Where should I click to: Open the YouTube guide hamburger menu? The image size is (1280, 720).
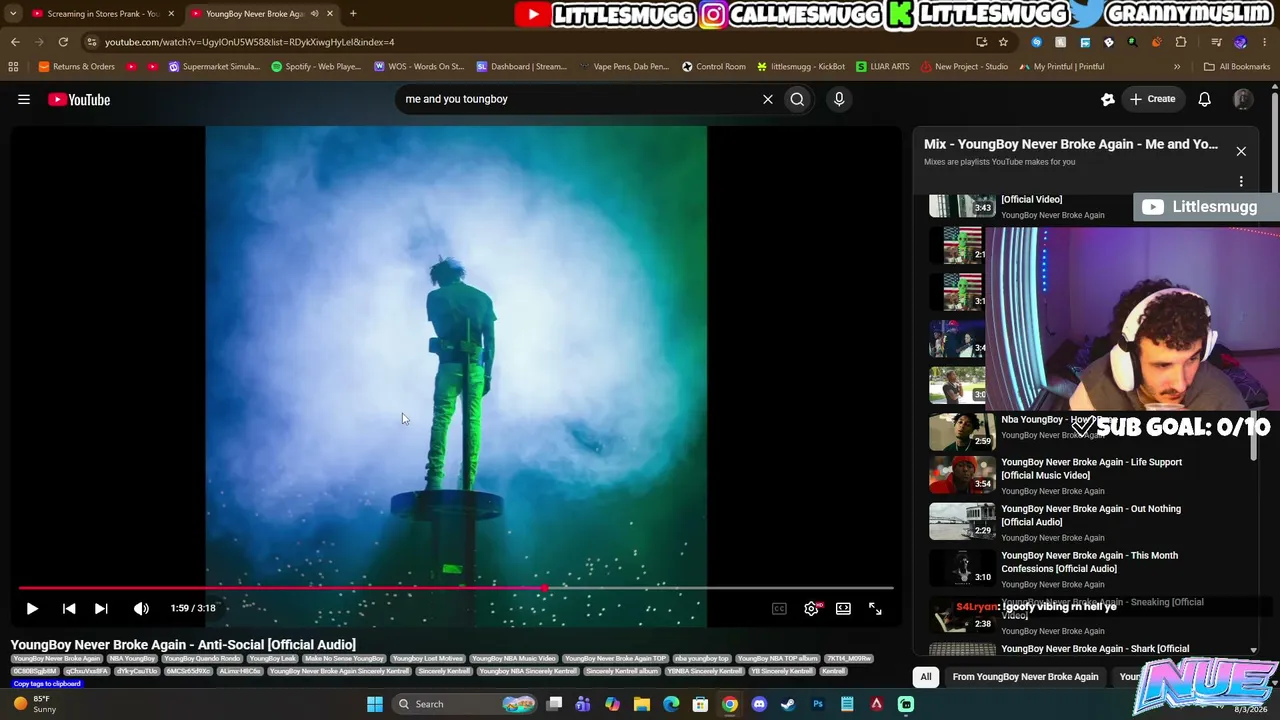(24, 99)
